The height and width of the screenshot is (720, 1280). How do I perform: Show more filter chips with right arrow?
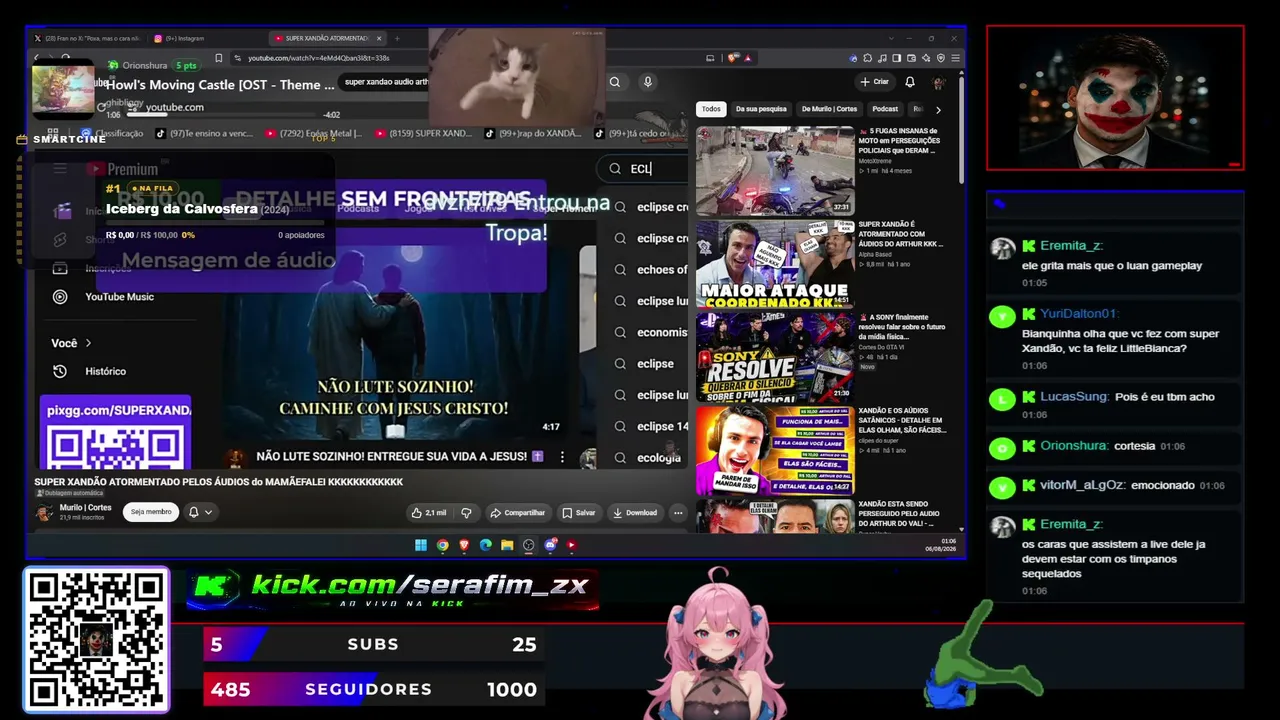pos(938,109)
